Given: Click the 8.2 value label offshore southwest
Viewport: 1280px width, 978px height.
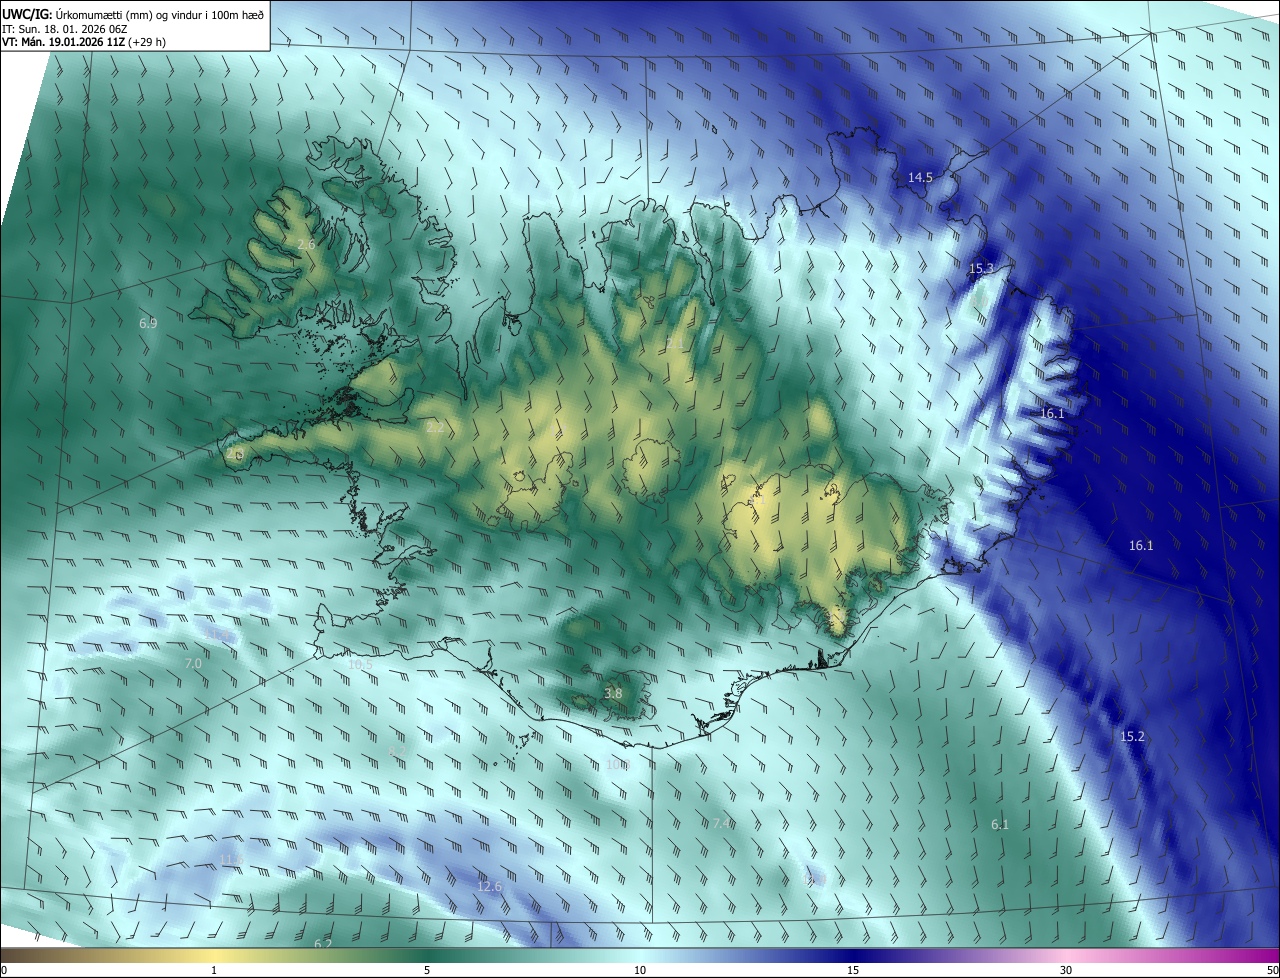Looking at the screenshot, I should 397,750.
